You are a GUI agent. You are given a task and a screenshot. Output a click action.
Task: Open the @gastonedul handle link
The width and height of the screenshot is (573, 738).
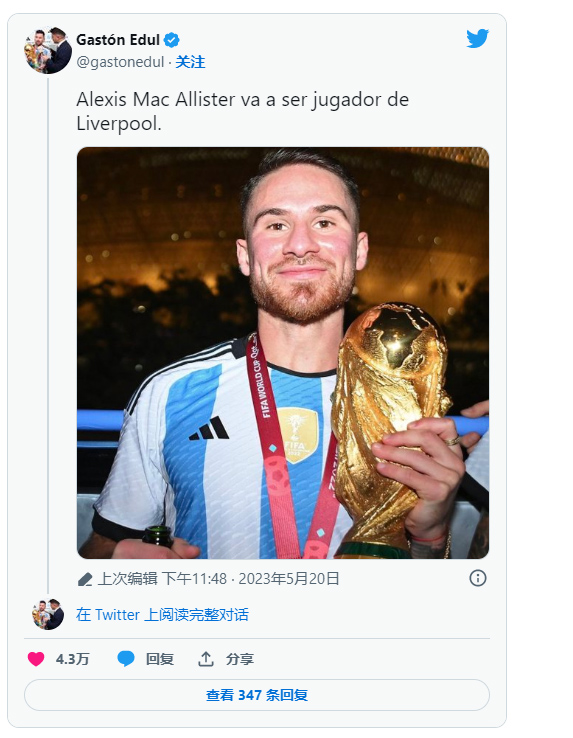click(120, 62)
